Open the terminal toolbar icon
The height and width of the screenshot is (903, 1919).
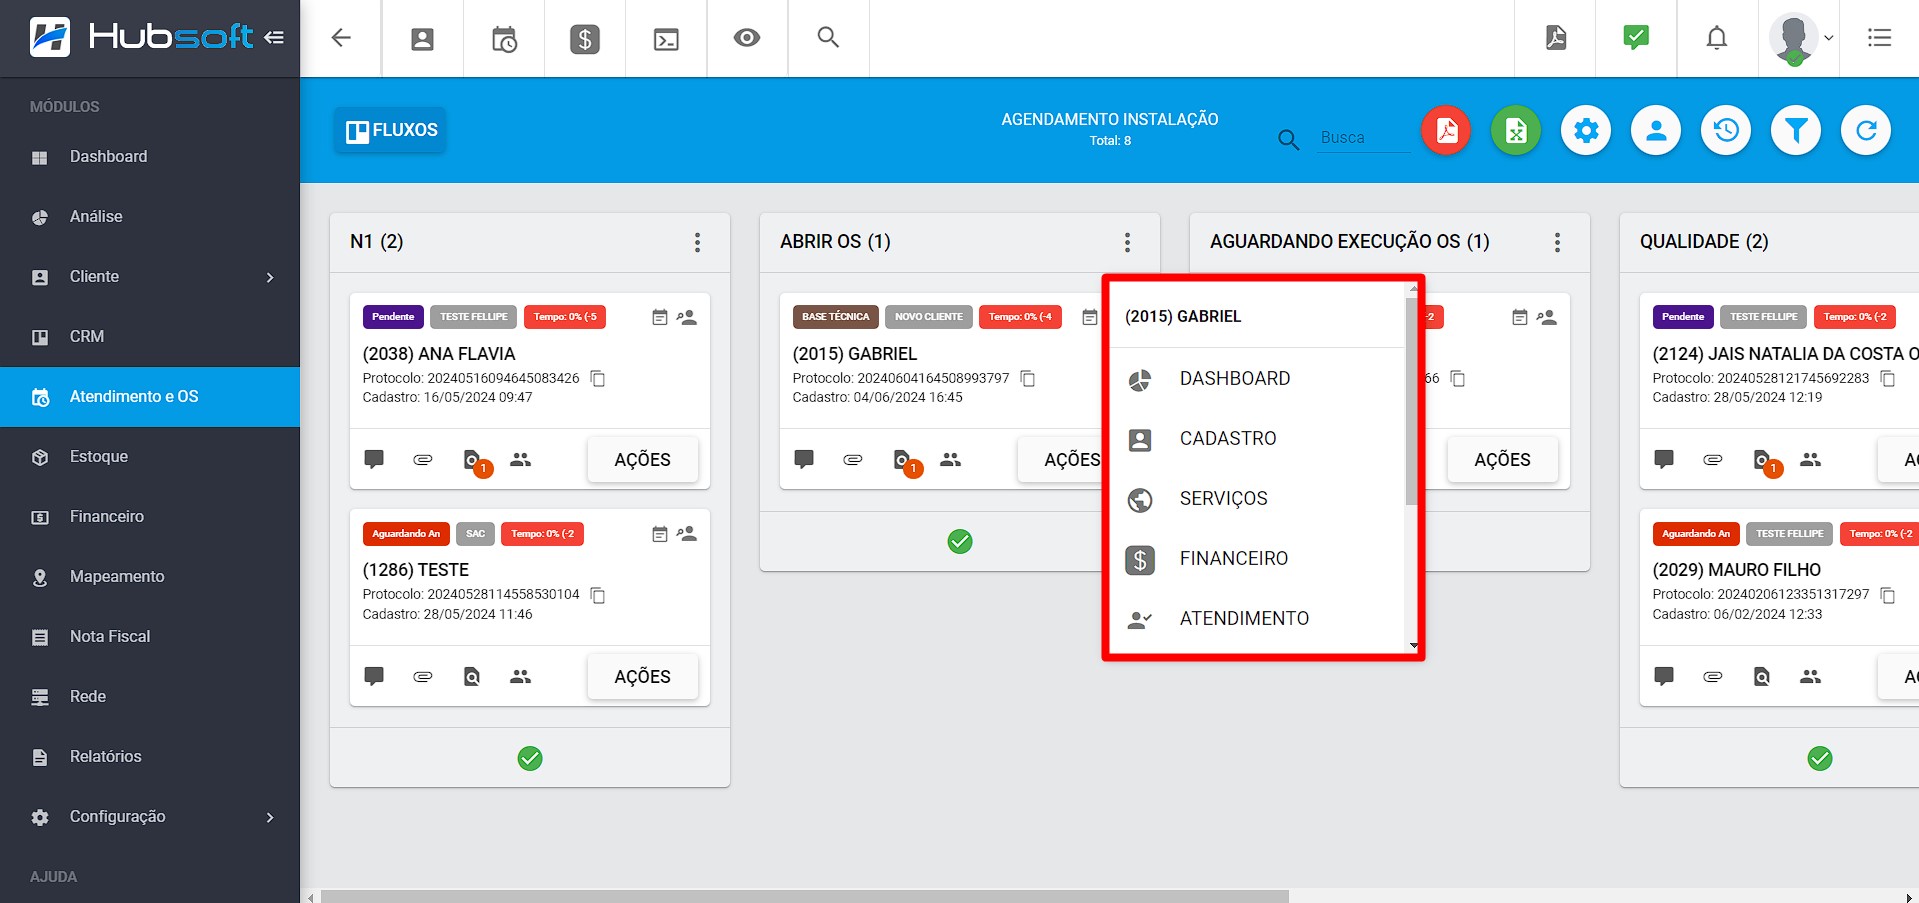coord(666,39)
